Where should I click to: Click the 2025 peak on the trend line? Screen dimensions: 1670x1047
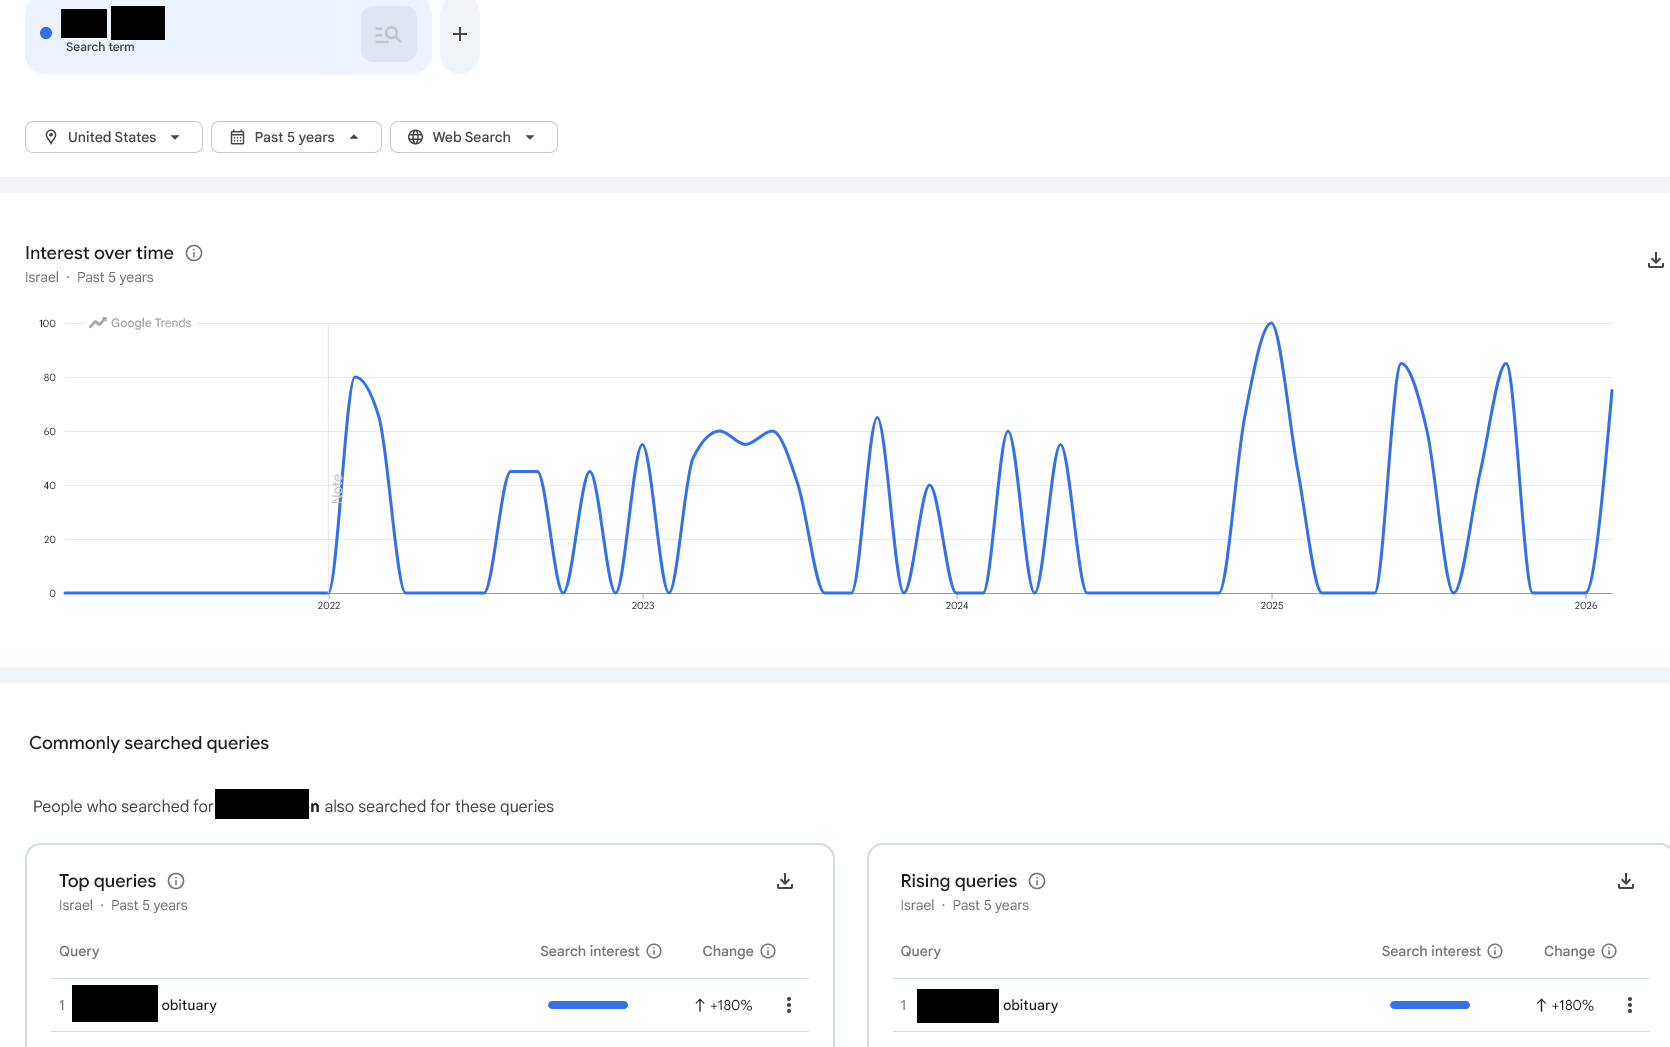[1271, 324]
